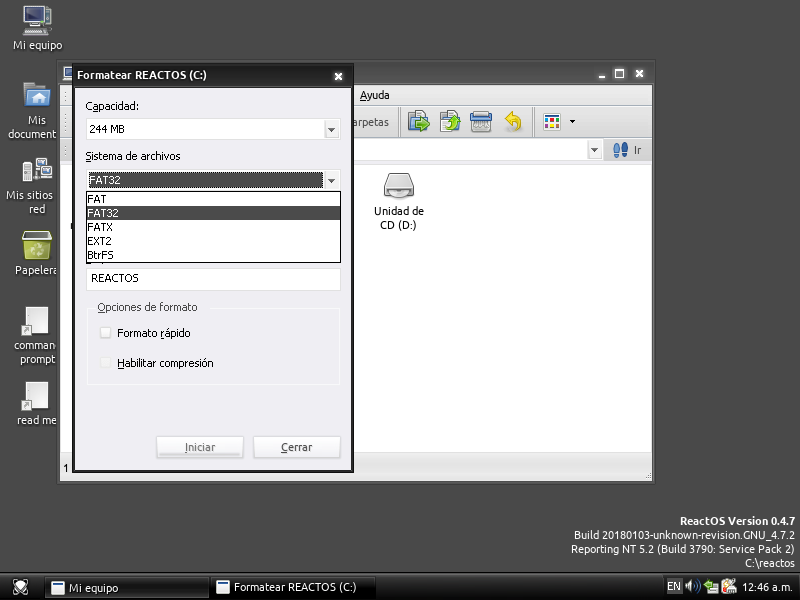
Task: Click the EN language indicator in tray
Action: click(x=673, y=586)
